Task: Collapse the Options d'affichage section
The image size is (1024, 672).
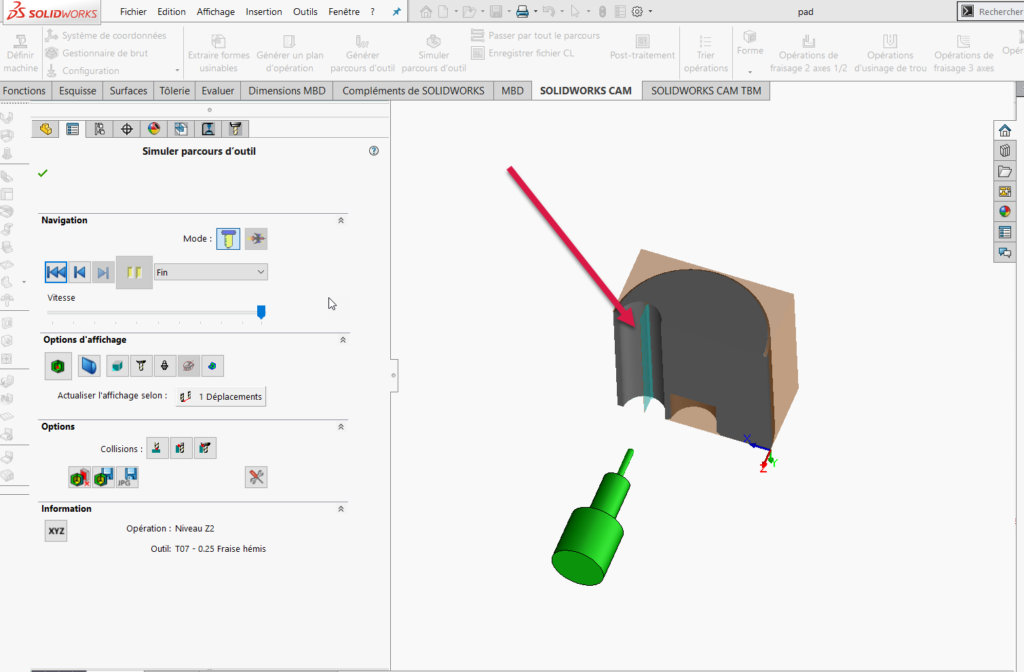Action: tap(340, 340)
